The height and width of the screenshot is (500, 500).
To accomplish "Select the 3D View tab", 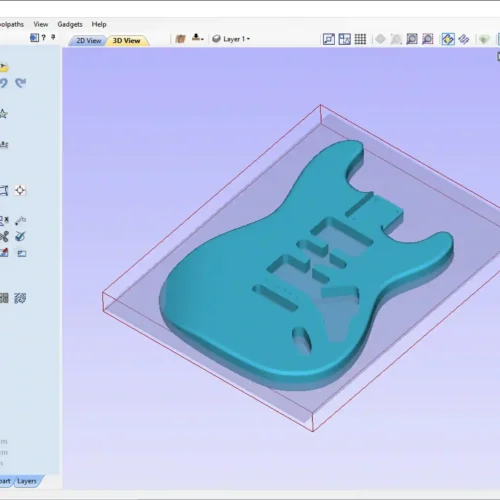I will click(127, 41).
